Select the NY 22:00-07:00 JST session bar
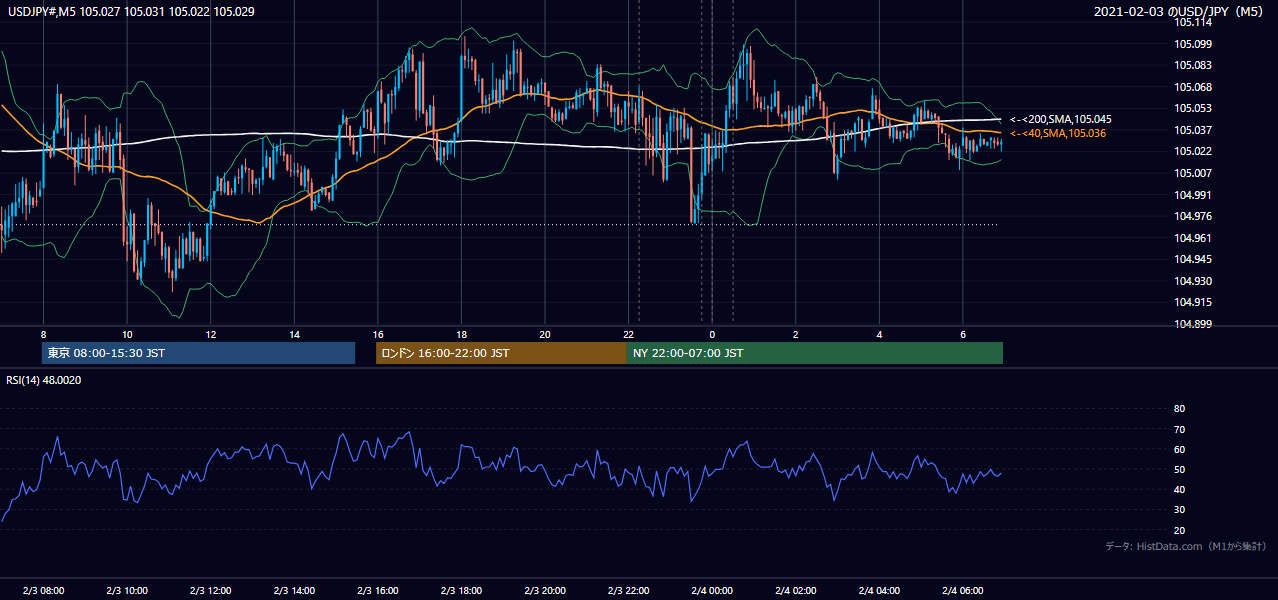This screenshot has width=1278, height=600. [815, 353]
